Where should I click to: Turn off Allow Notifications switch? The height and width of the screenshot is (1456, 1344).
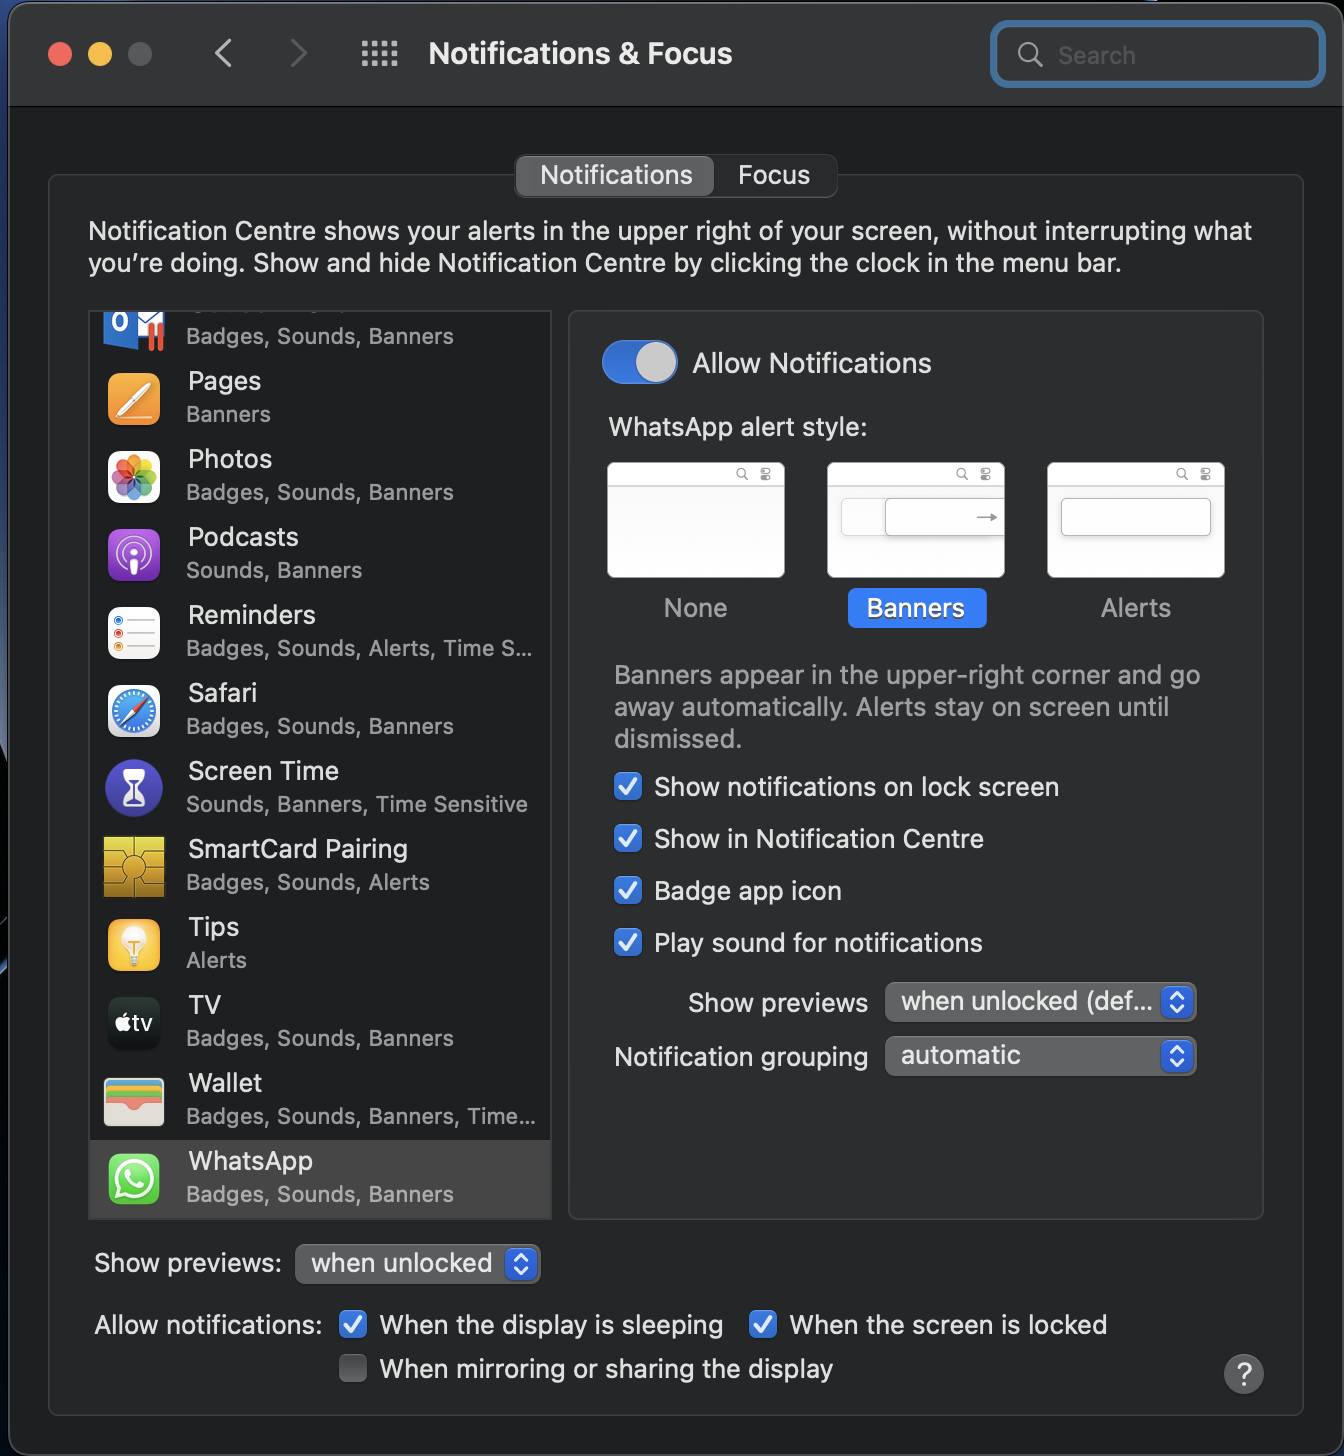pyautogui.click(x=640, y=362)
